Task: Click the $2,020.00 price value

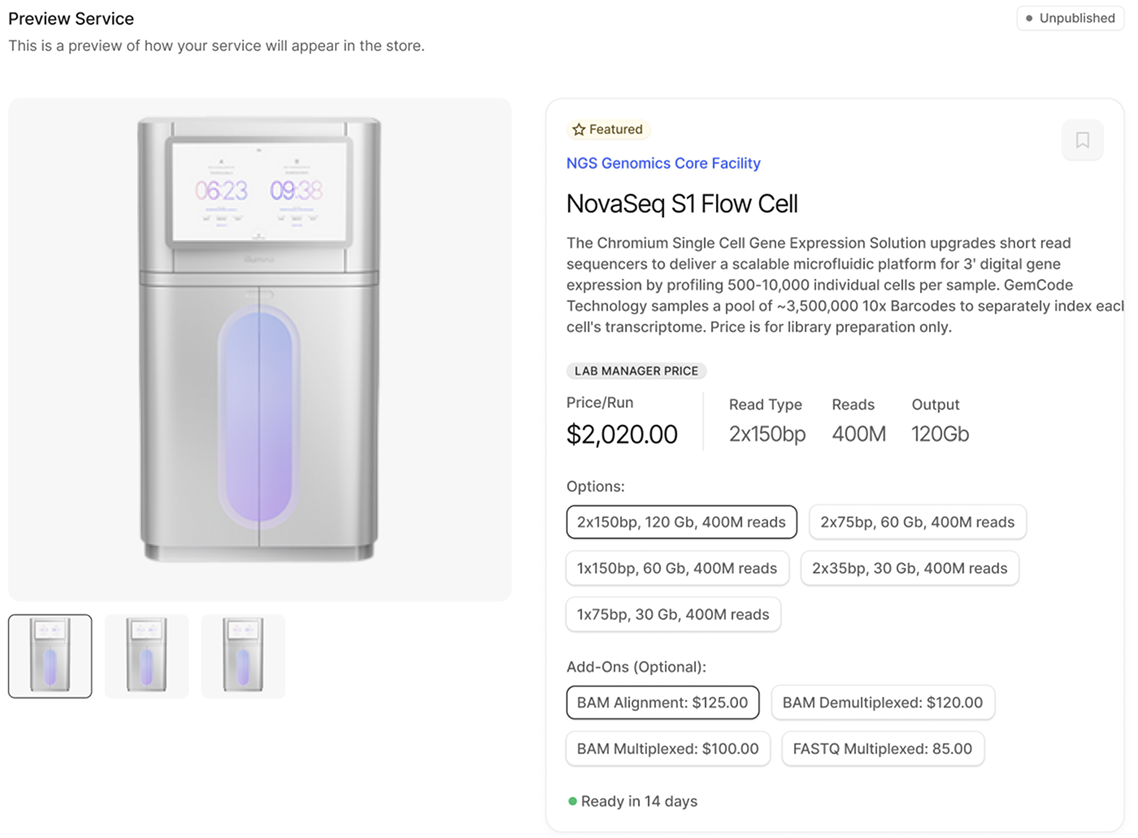Action: (622, 435)
